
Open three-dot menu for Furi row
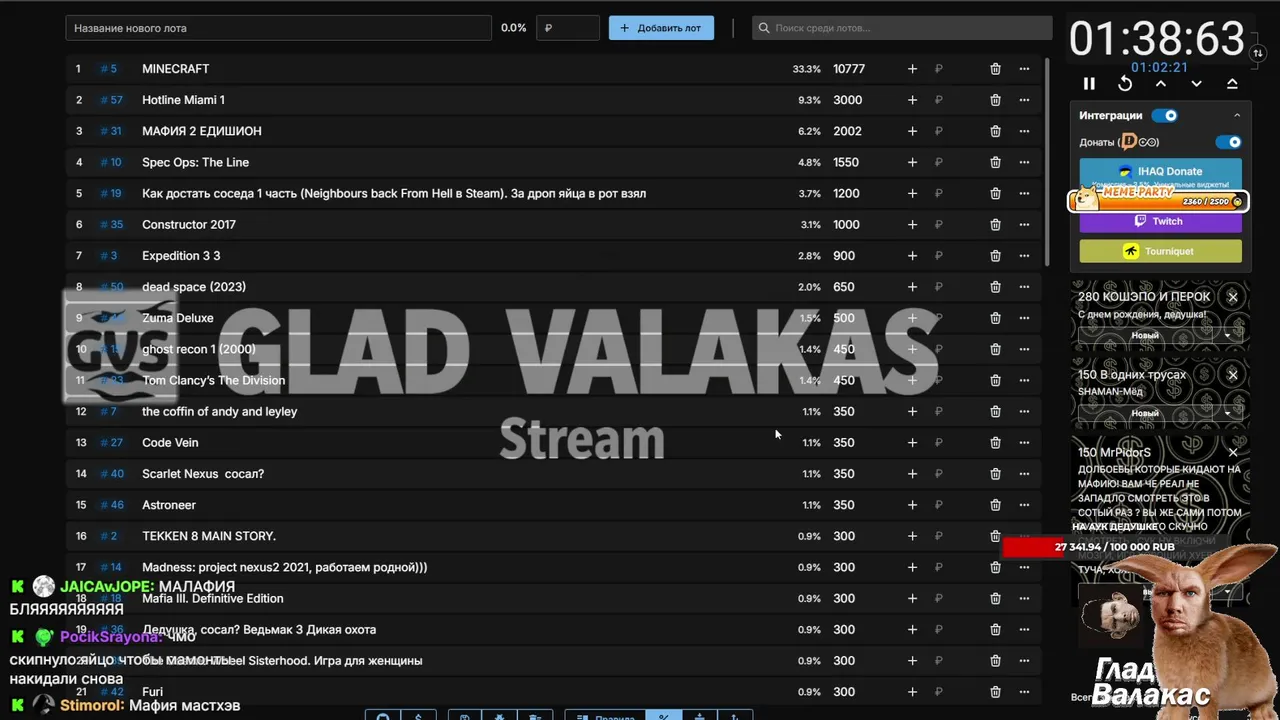(1024, 691)
